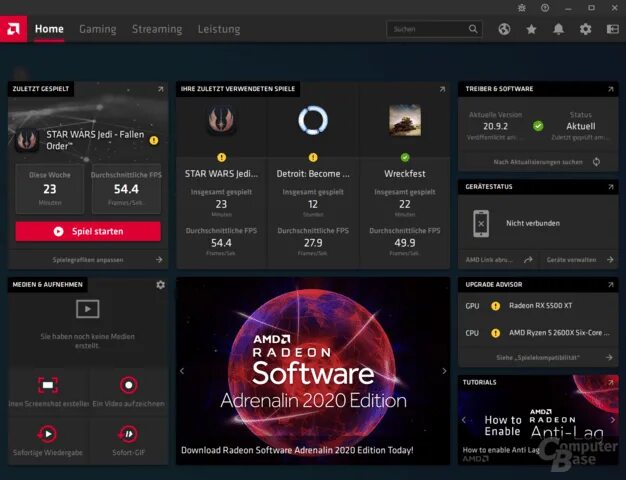626x480 pixels.
Task: Click the Sofortige Wiedergabe instant replay icon
Action: 48,434
